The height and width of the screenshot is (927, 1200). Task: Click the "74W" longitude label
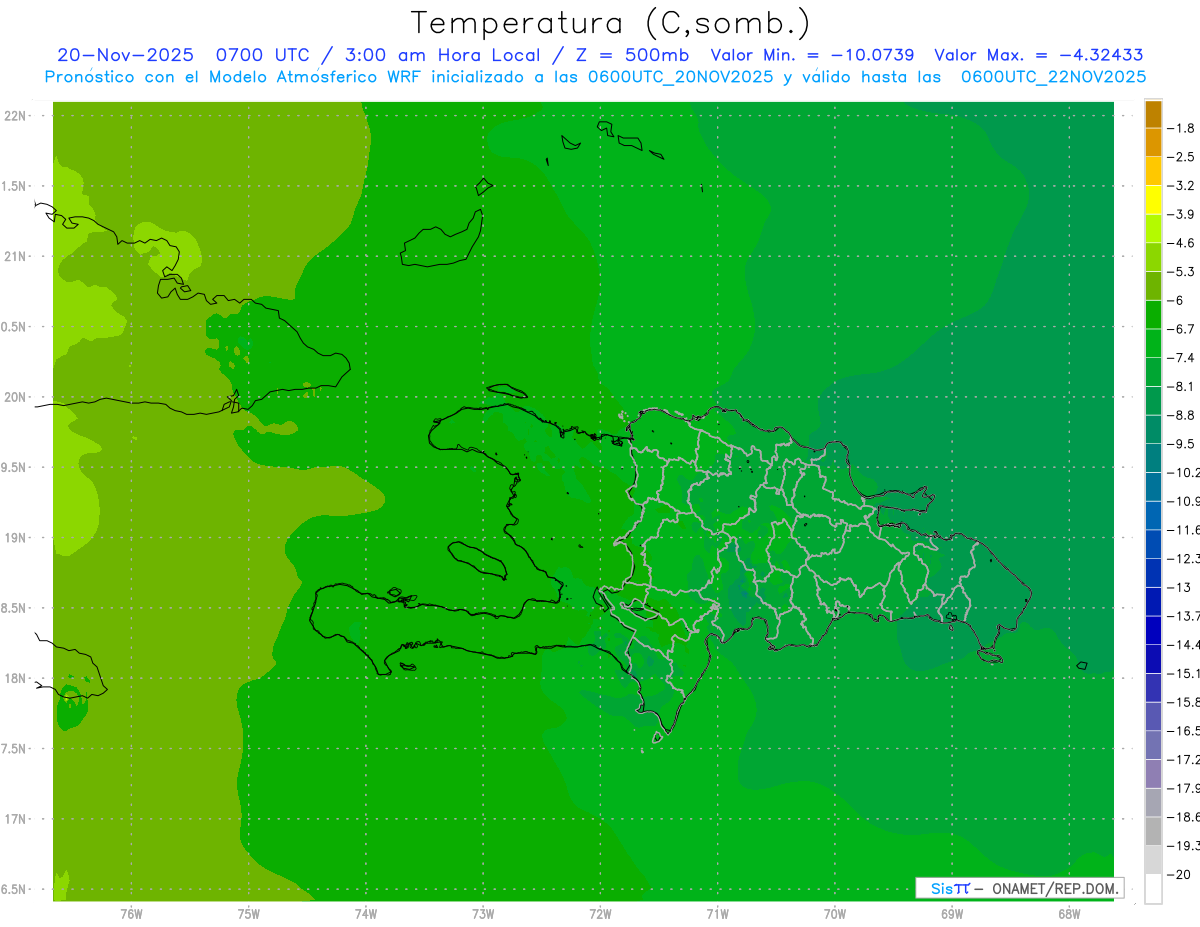pos(366,914)
